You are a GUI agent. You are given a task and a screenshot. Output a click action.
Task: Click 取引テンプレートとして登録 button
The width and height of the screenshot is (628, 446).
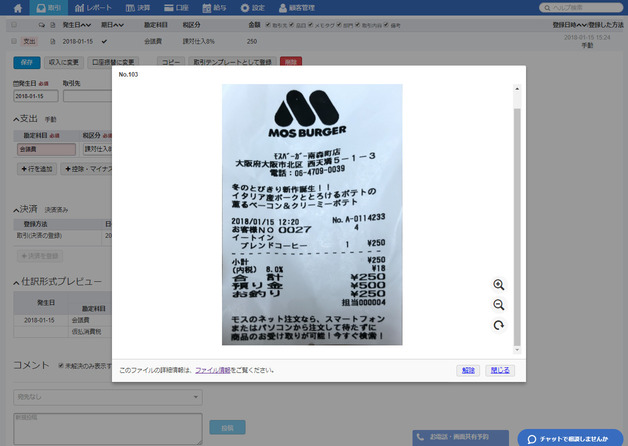232,62
